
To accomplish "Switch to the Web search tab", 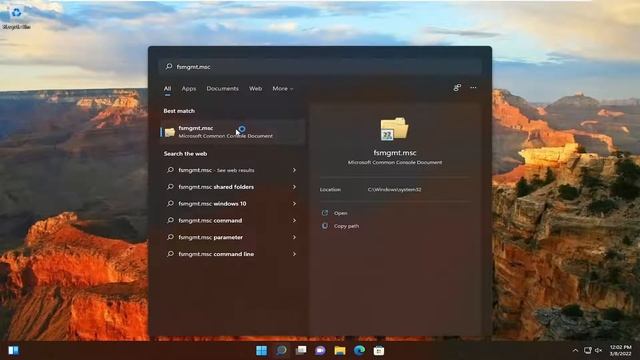I will 256,89.
